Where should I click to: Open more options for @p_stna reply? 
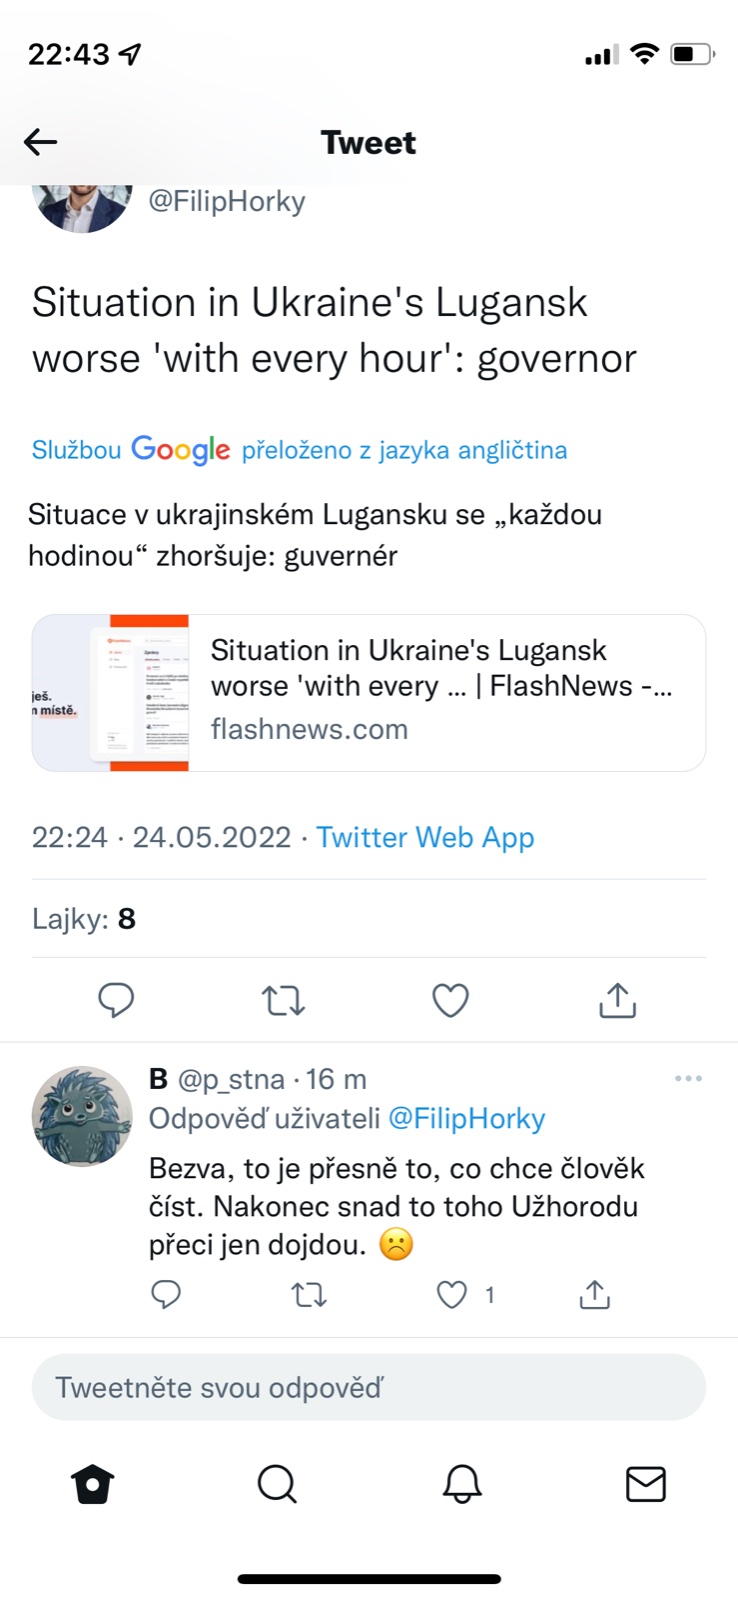coord(688,1079)
